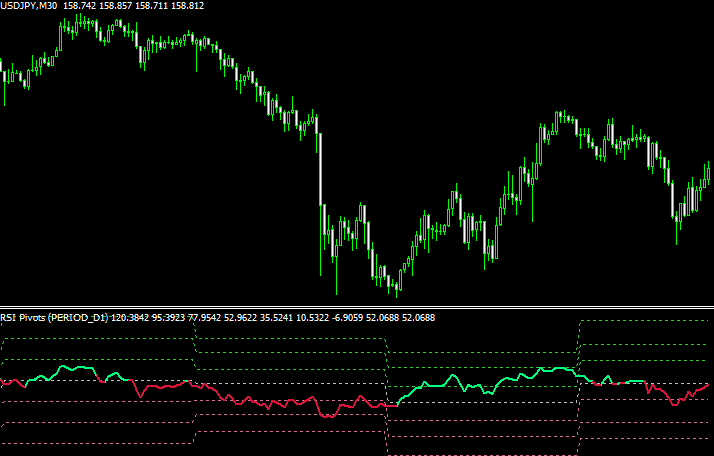Select the open price value 158.742
The image size is (714, 456).
pyautogui.click(x=79, y=6)
